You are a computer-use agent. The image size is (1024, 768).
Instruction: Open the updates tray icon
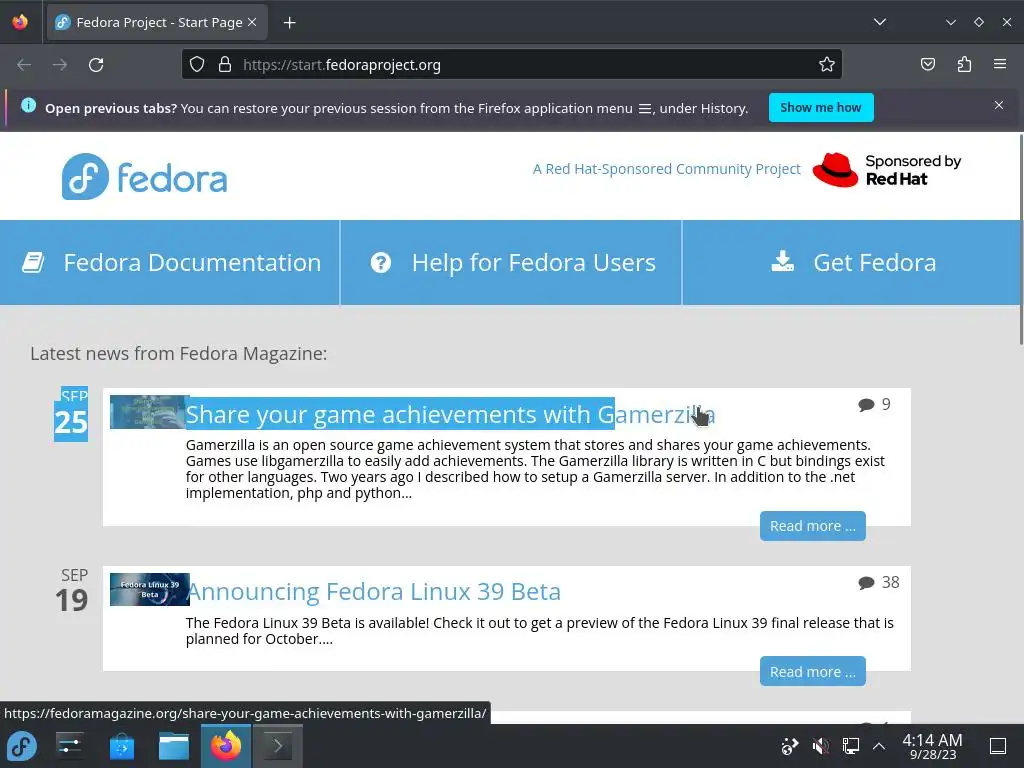tap(790, 746)
